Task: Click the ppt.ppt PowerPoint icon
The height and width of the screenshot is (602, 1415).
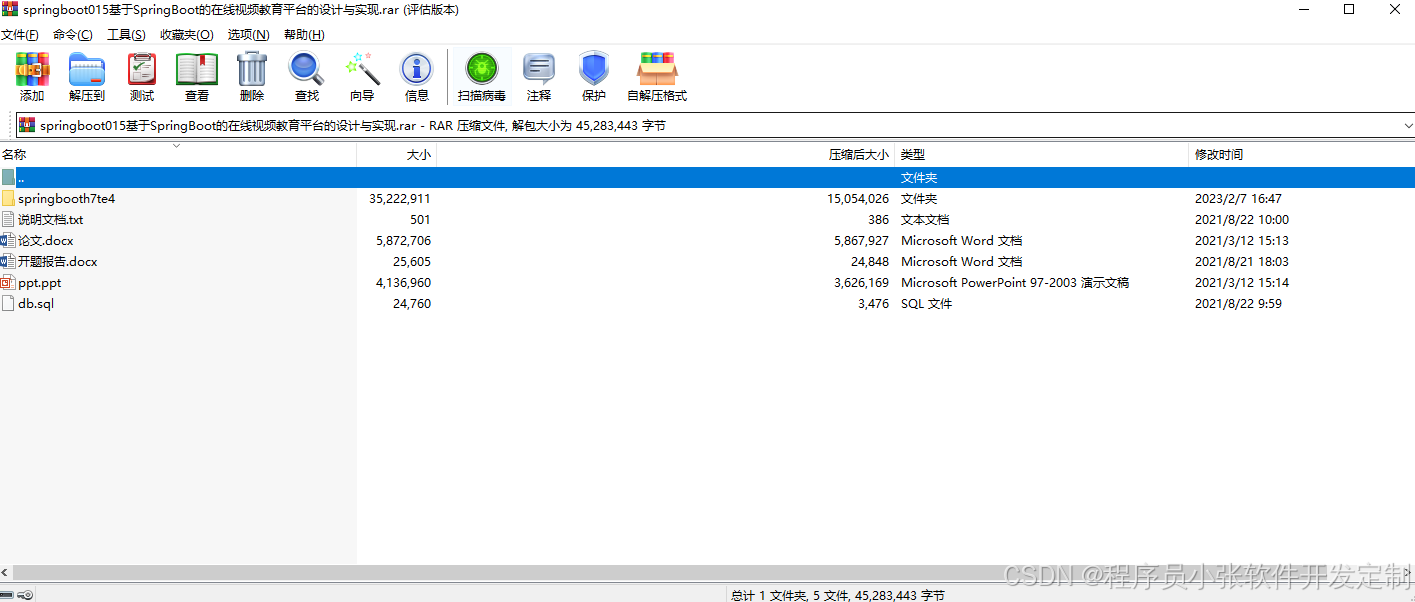Action: click(x=8, y=282)
